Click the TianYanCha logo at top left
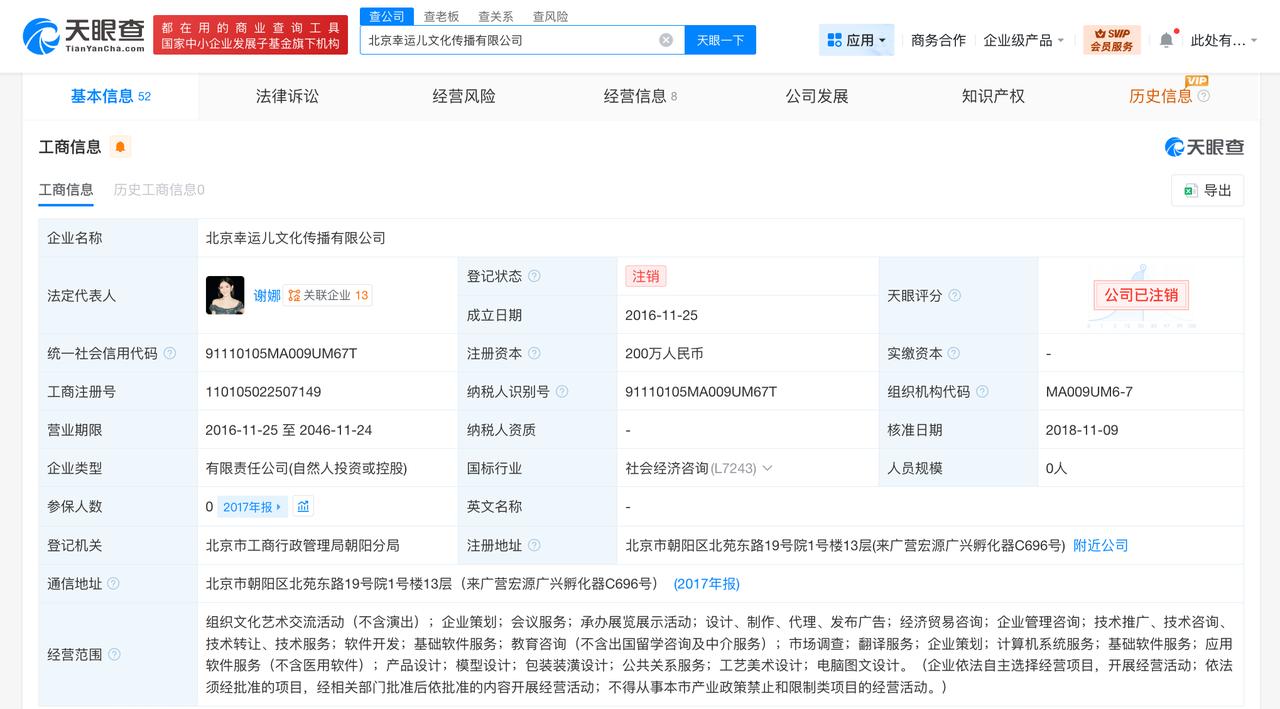Image resolution: width=1280 pixels, height=709 pixels. [84, 35]
